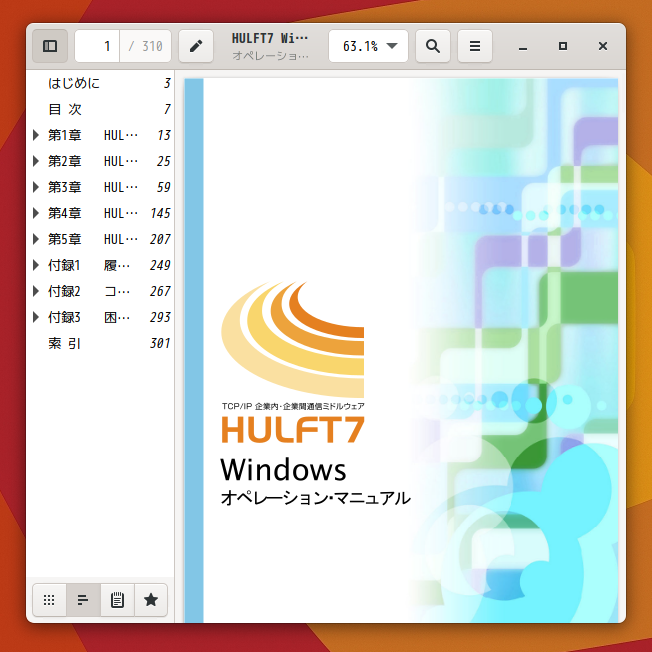Select the 第1章 chapter row text
The height and width of the screenshot is (652, 652).
93,135
